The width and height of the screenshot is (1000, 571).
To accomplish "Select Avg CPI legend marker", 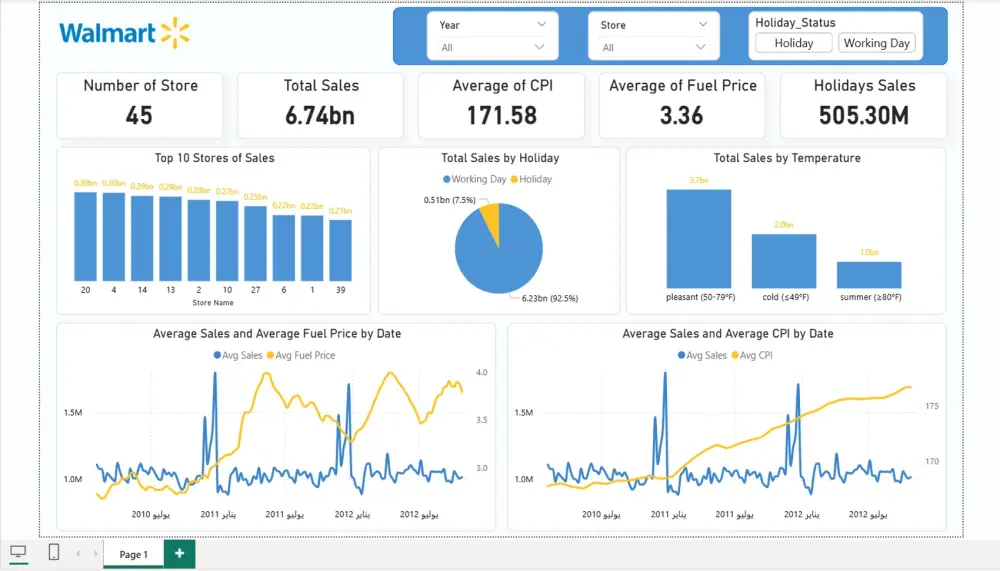I will coord(735,355).
